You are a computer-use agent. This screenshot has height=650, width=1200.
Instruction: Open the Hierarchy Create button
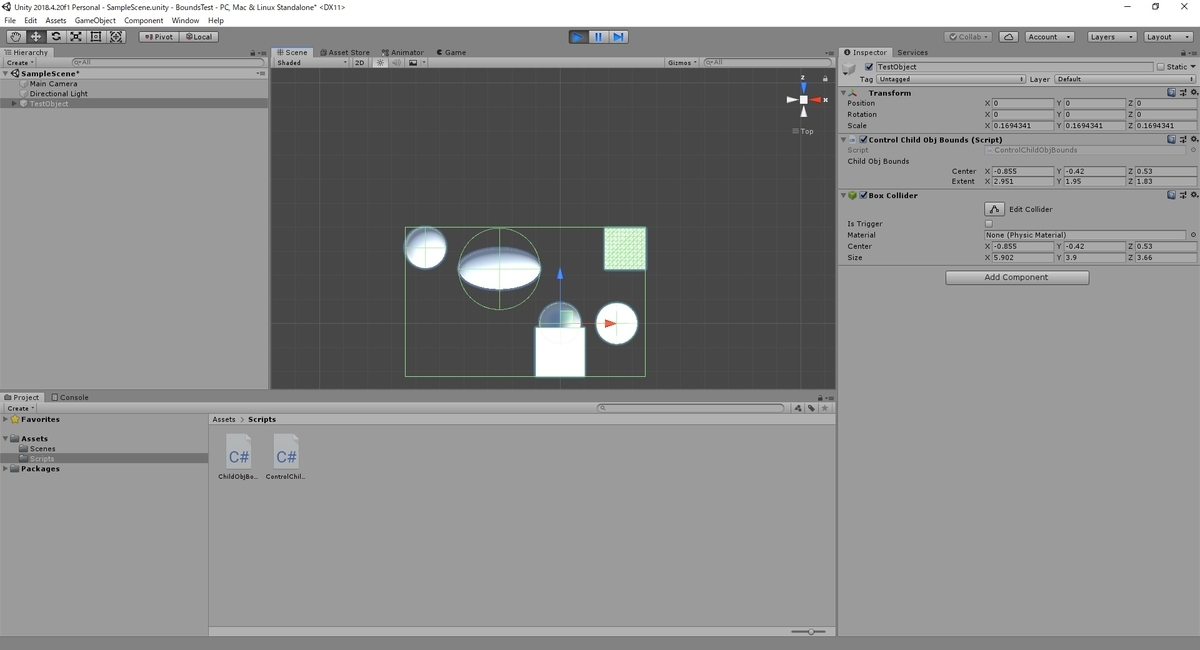[19, 63]
